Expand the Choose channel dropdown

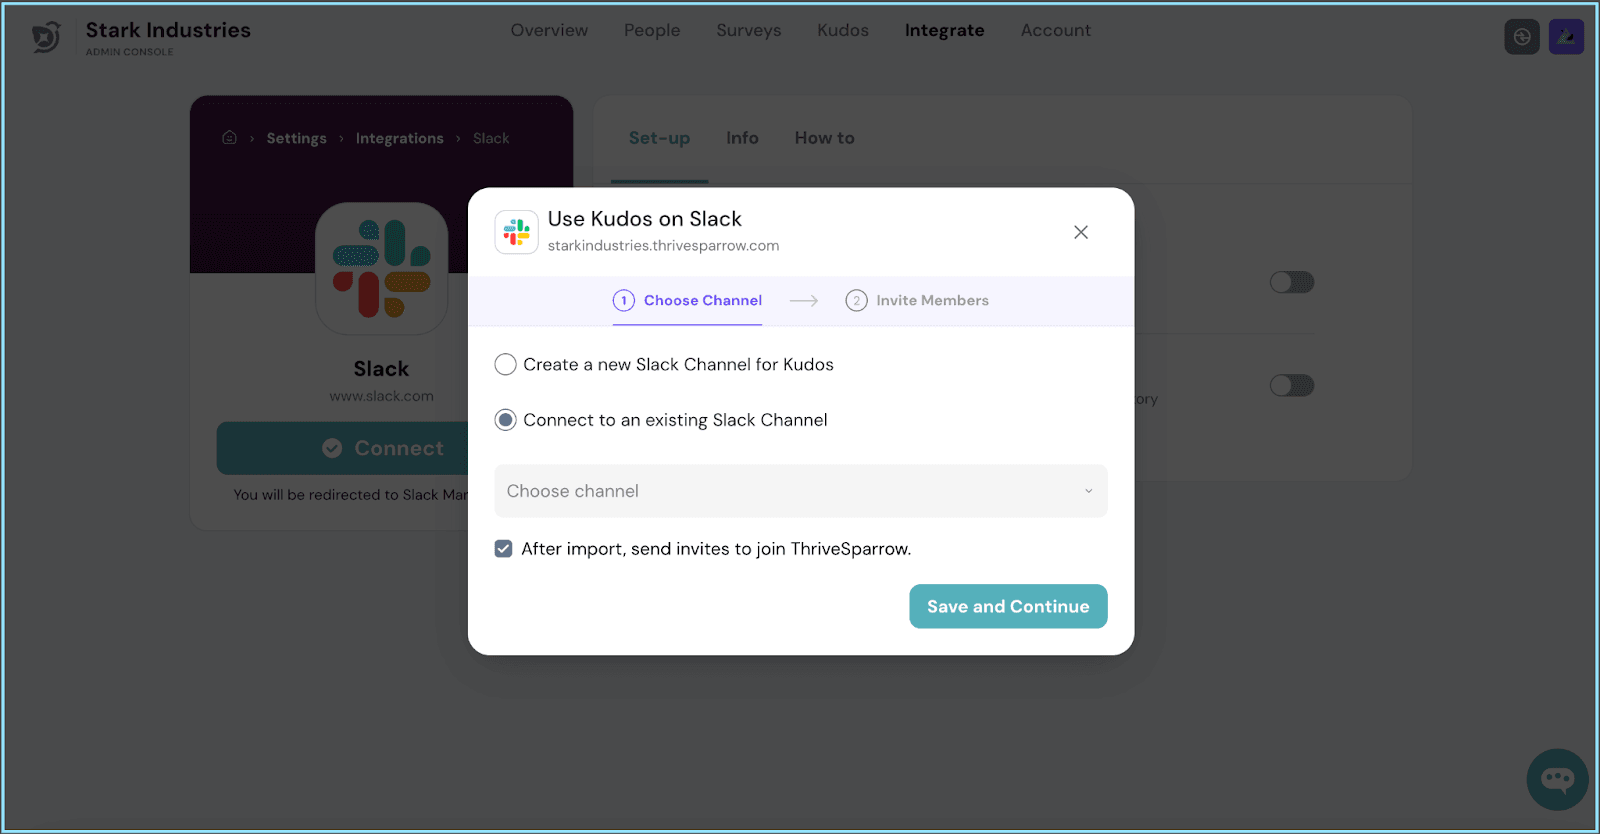click(x=800, y=491)
